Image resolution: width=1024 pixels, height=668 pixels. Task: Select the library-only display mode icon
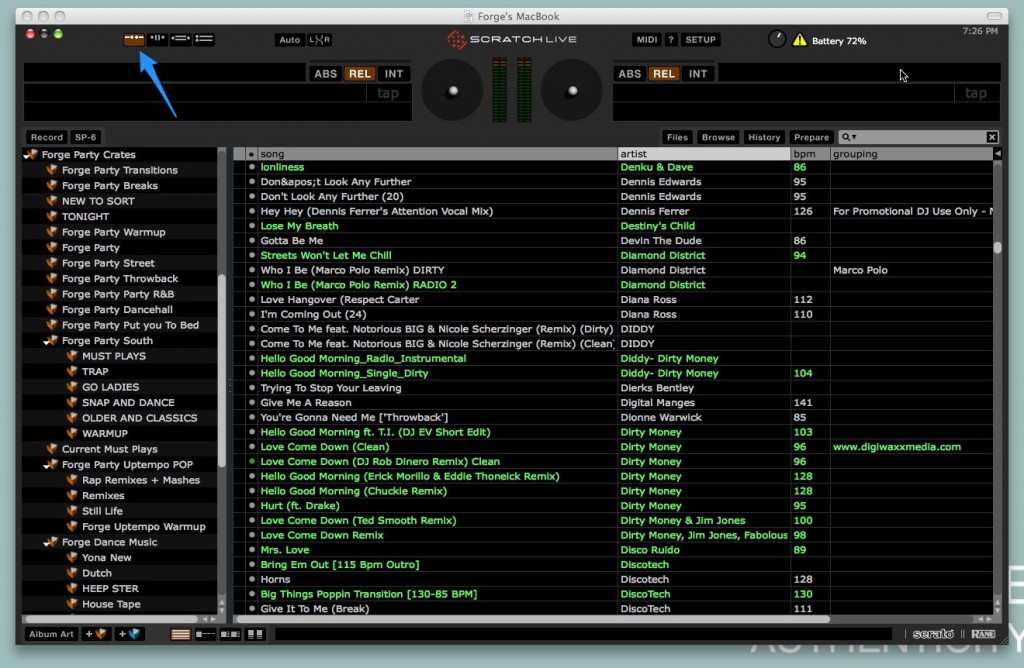134,38
